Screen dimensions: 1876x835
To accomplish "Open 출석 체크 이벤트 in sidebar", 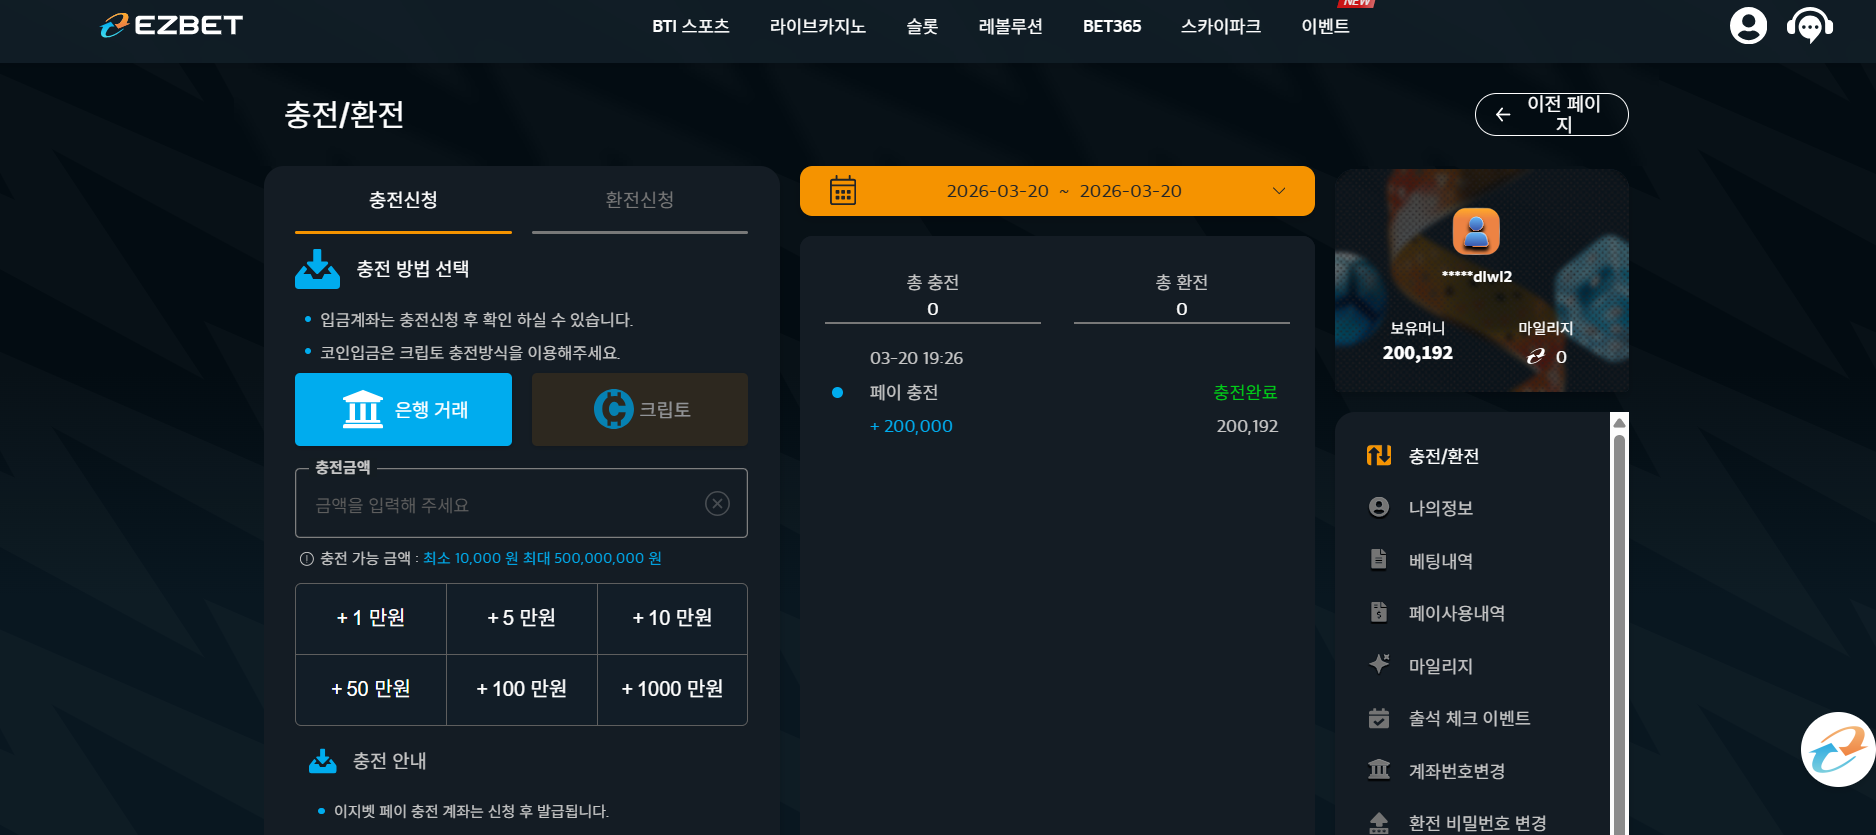I will [1469, 718].
